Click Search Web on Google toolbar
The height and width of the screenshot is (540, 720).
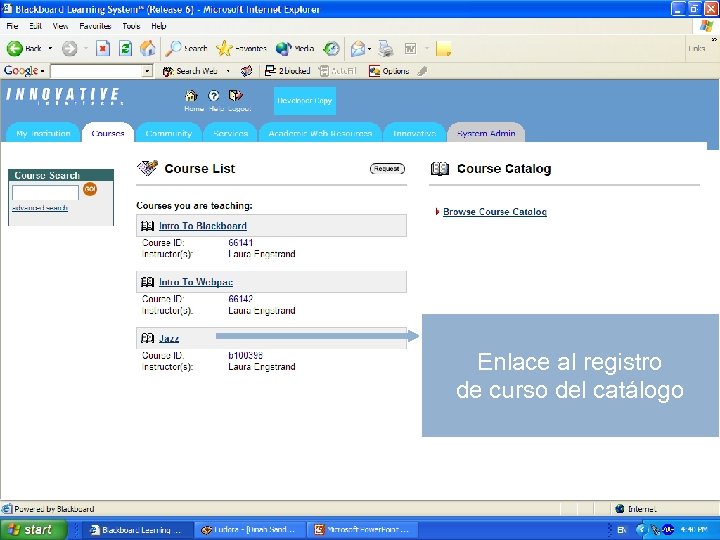pyautogui.click(x=191, y=71)
